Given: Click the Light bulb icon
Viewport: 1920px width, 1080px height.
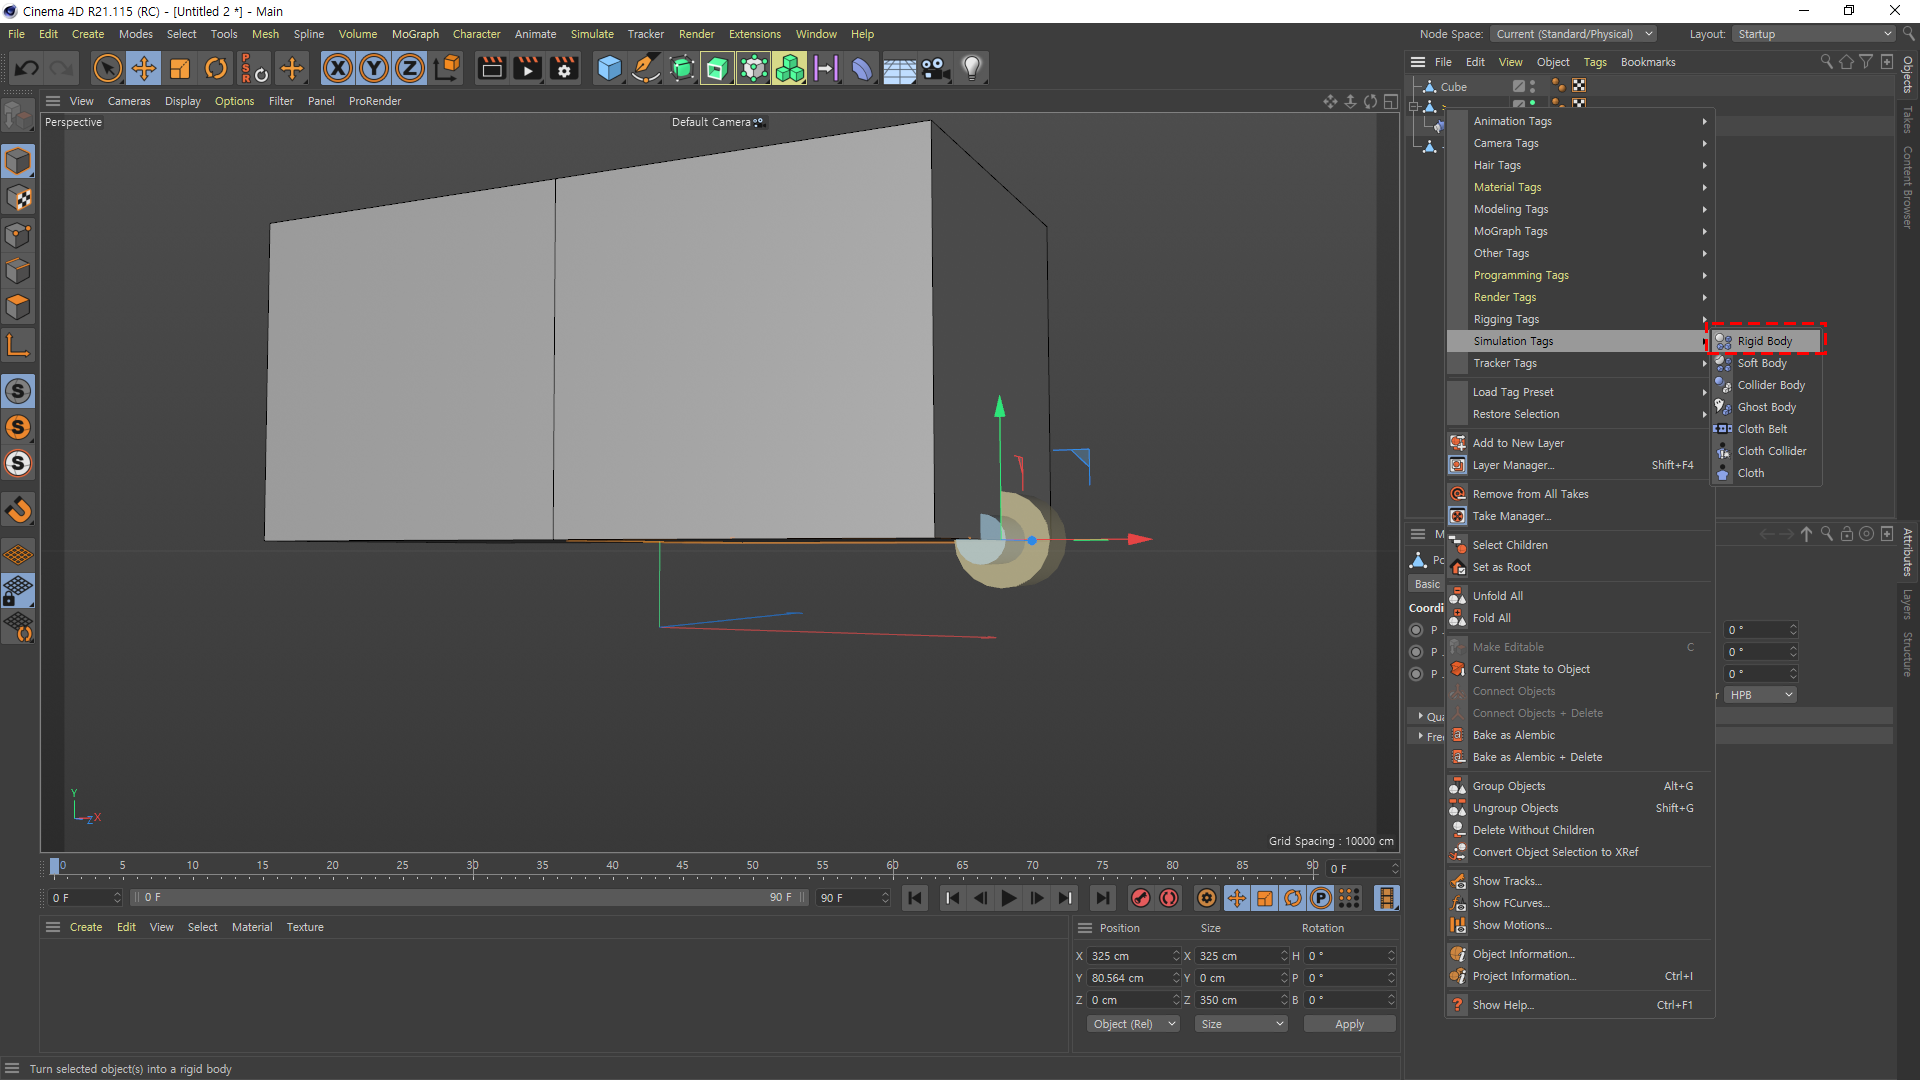Looking at the screenshot, I should coord(971,68).
